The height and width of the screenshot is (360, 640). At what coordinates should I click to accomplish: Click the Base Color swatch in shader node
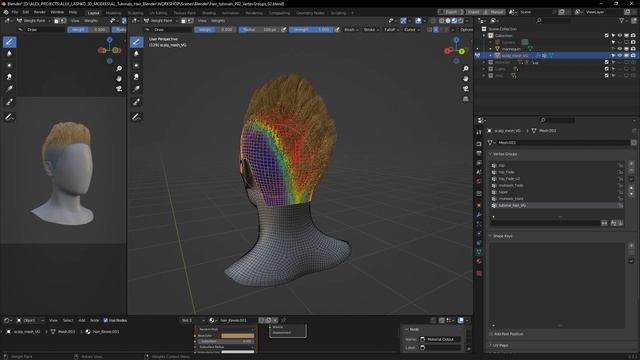tap(238, 336)
